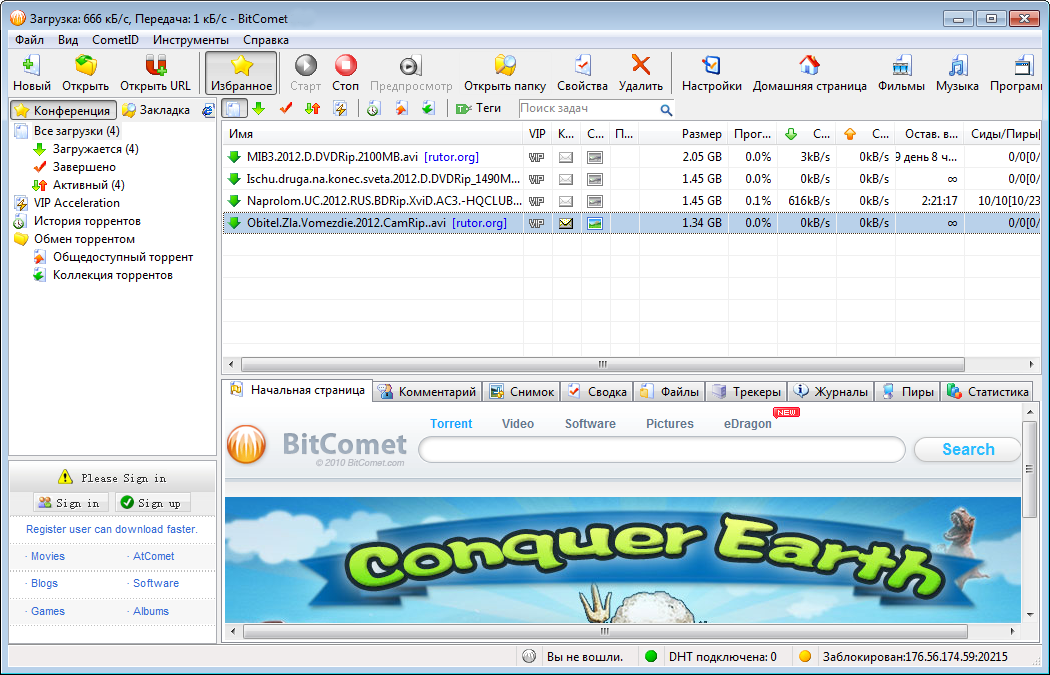The height and width of the screenshot is (675, 1050).
Task: Select История торрентов in sidebar
Action: [x=88, y=221]
